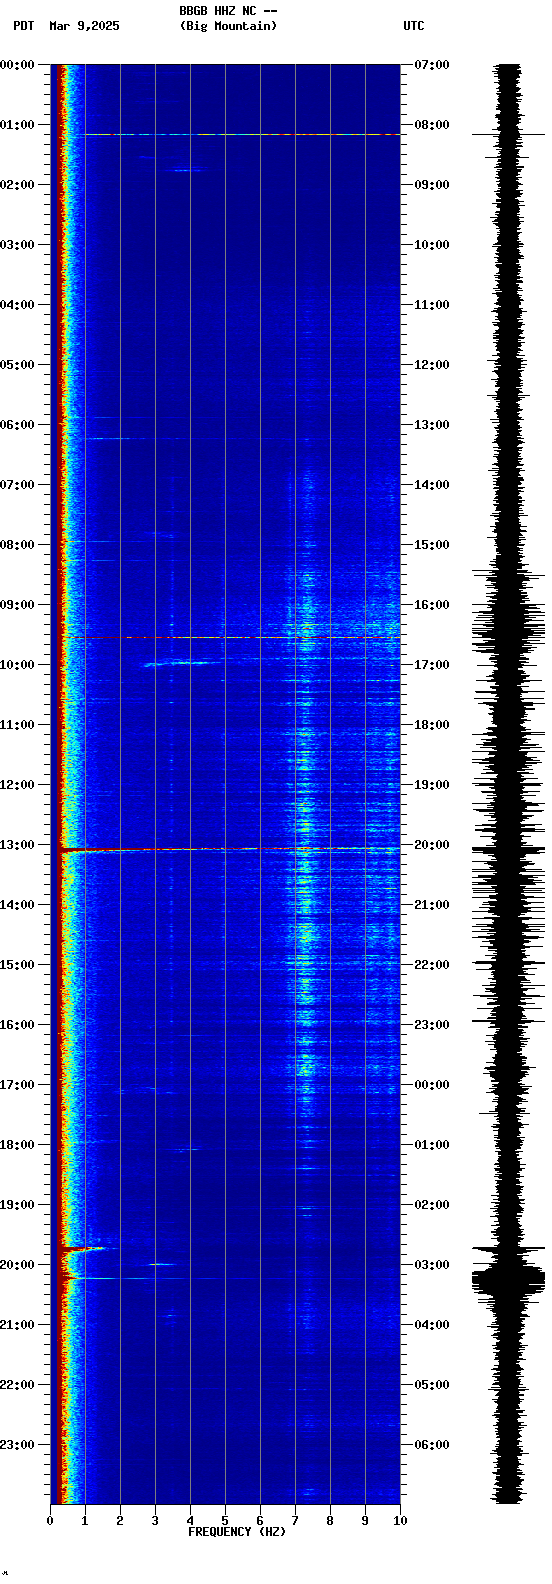Click UTC time label 22:00
This screenshot has height=1584, width=552.
(x=432, y=965)
